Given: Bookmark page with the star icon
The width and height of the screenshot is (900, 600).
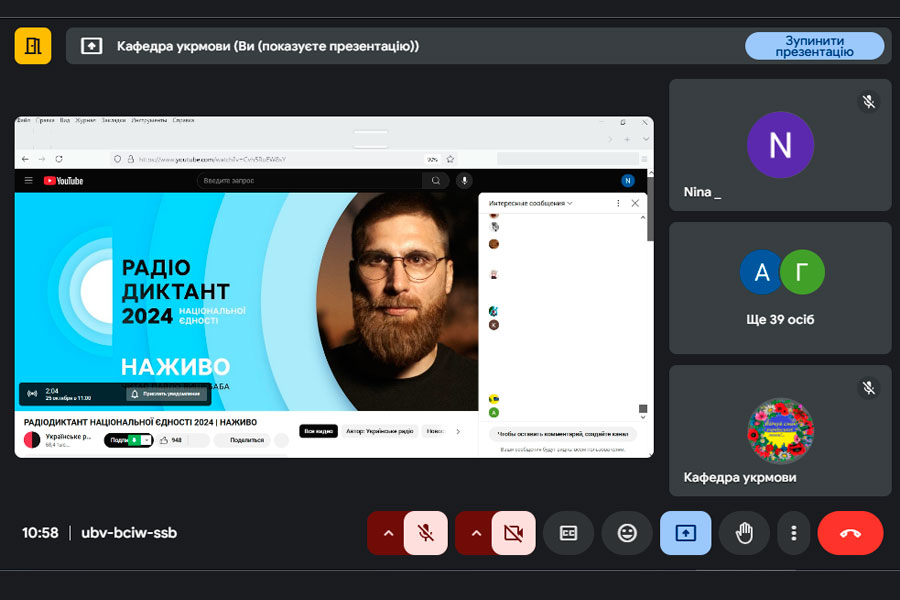Looking at the screenshot, I should [450, 159].
